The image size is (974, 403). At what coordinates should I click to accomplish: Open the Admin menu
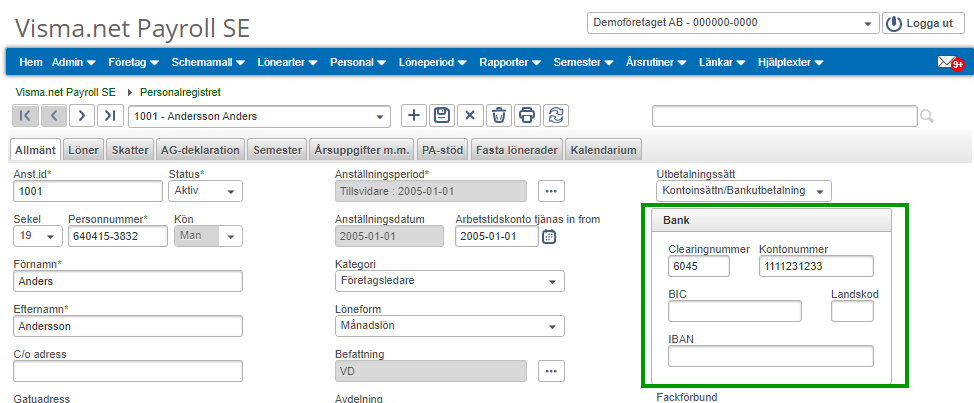[73, 62]
